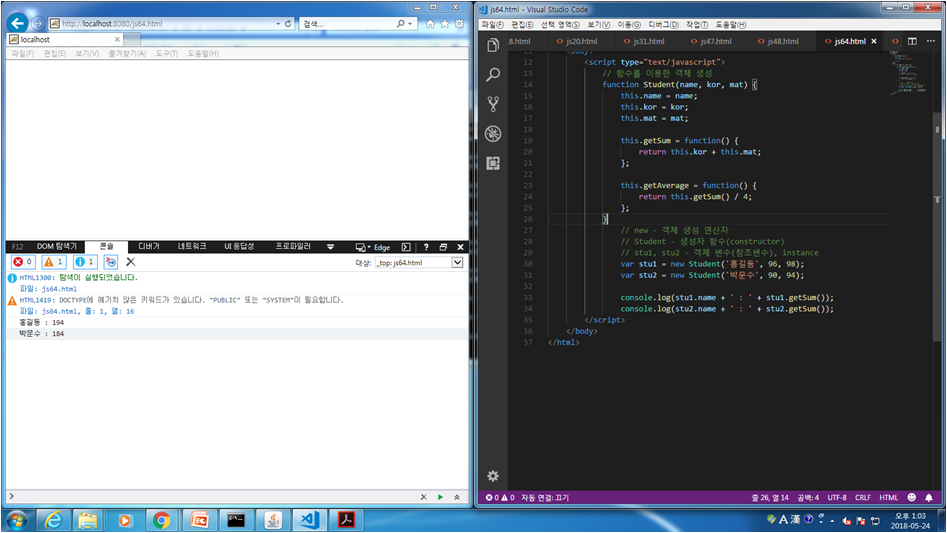The image size is (947, 533).
Task: Clear the F12 console with the X icon
Action: point(130,262)
